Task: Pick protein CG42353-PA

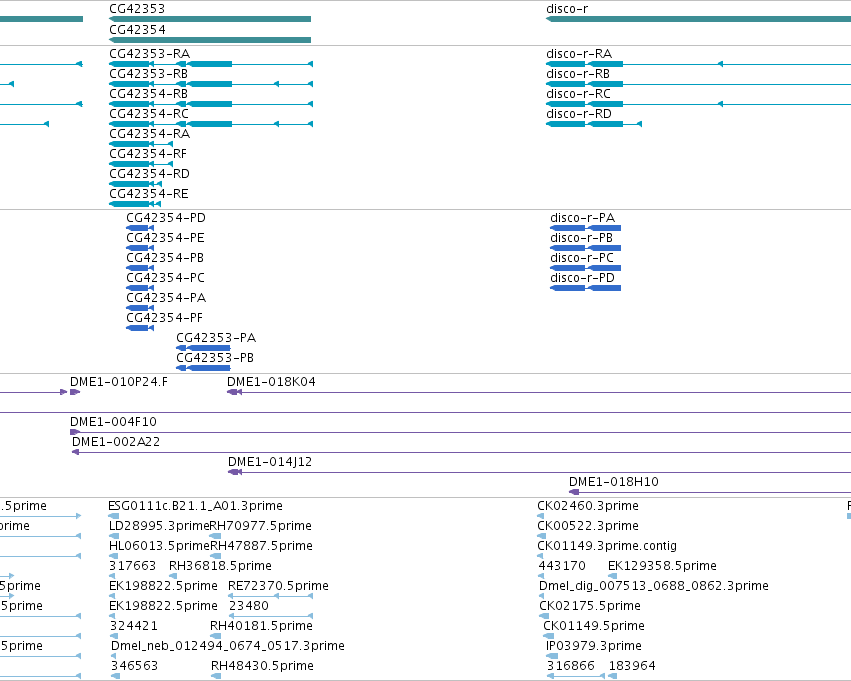Action: [x=204, y=348]
